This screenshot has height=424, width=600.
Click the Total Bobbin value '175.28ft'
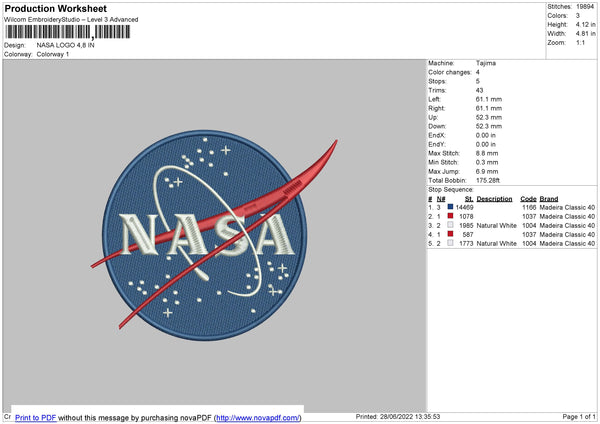488,180
